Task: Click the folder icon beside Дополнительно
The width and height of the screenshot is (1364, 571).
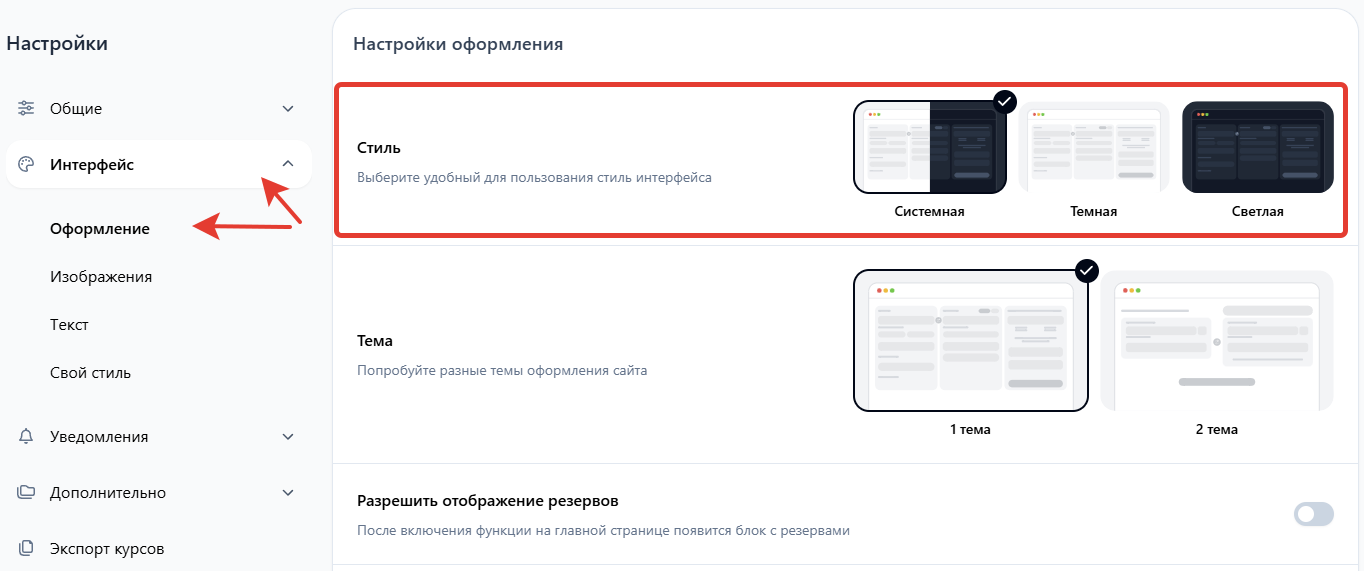Action: [27, 492]
